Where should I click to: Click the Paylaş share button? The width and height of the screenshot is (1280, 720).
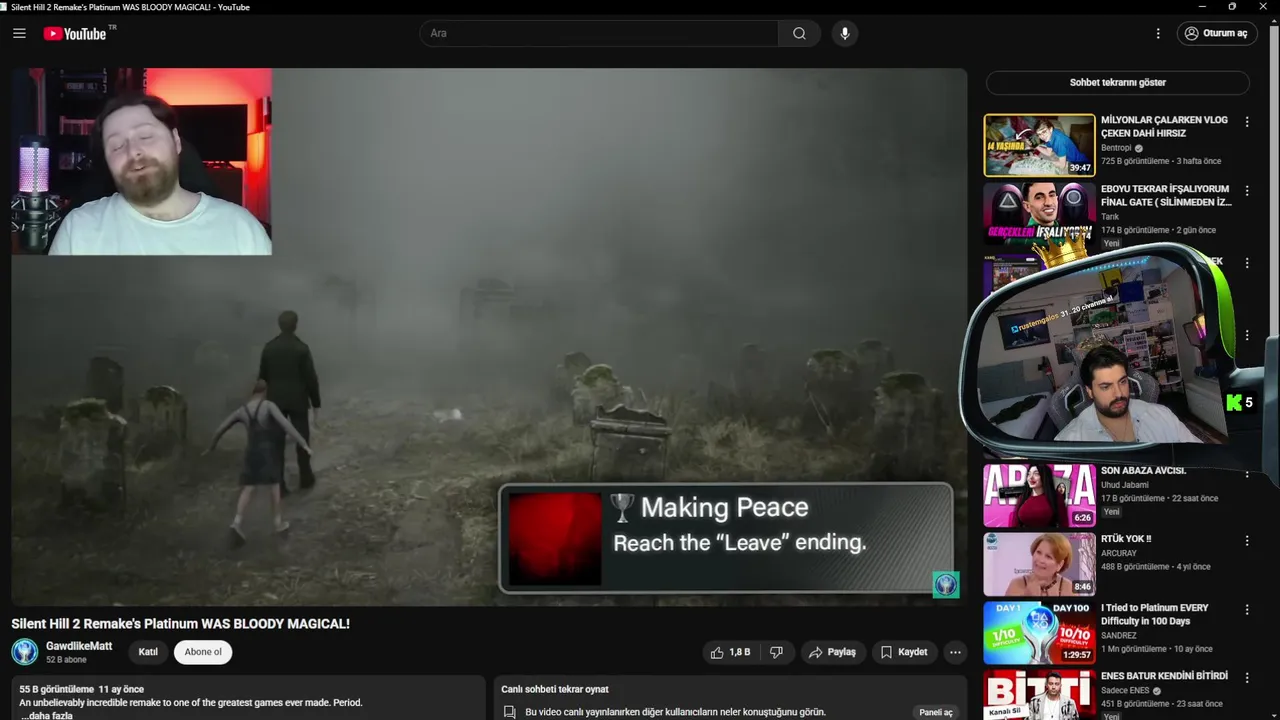pos(832,652)
